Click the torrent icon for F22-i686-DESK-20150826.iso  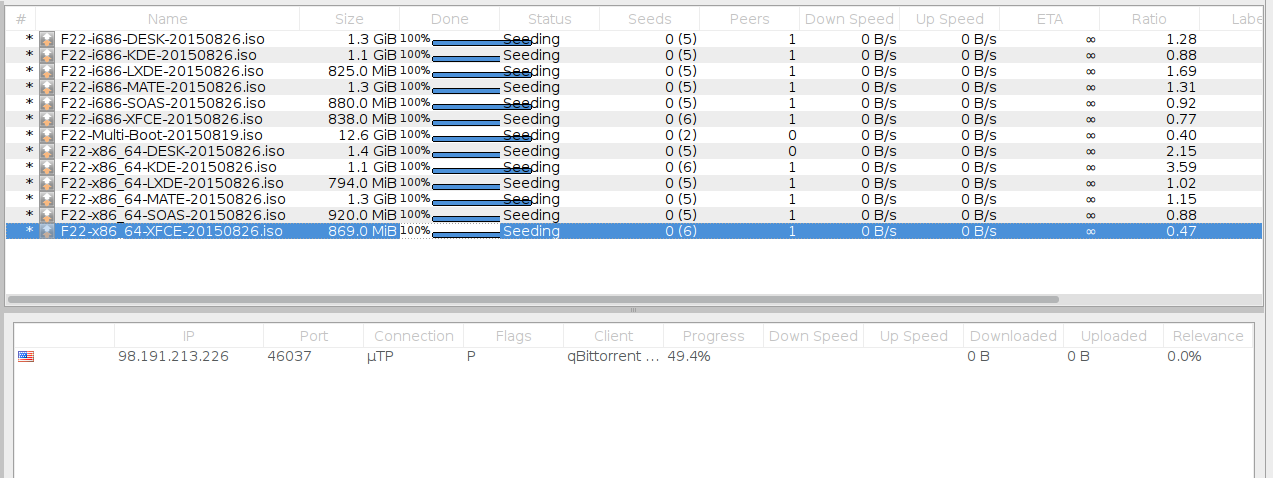[47, 39]
